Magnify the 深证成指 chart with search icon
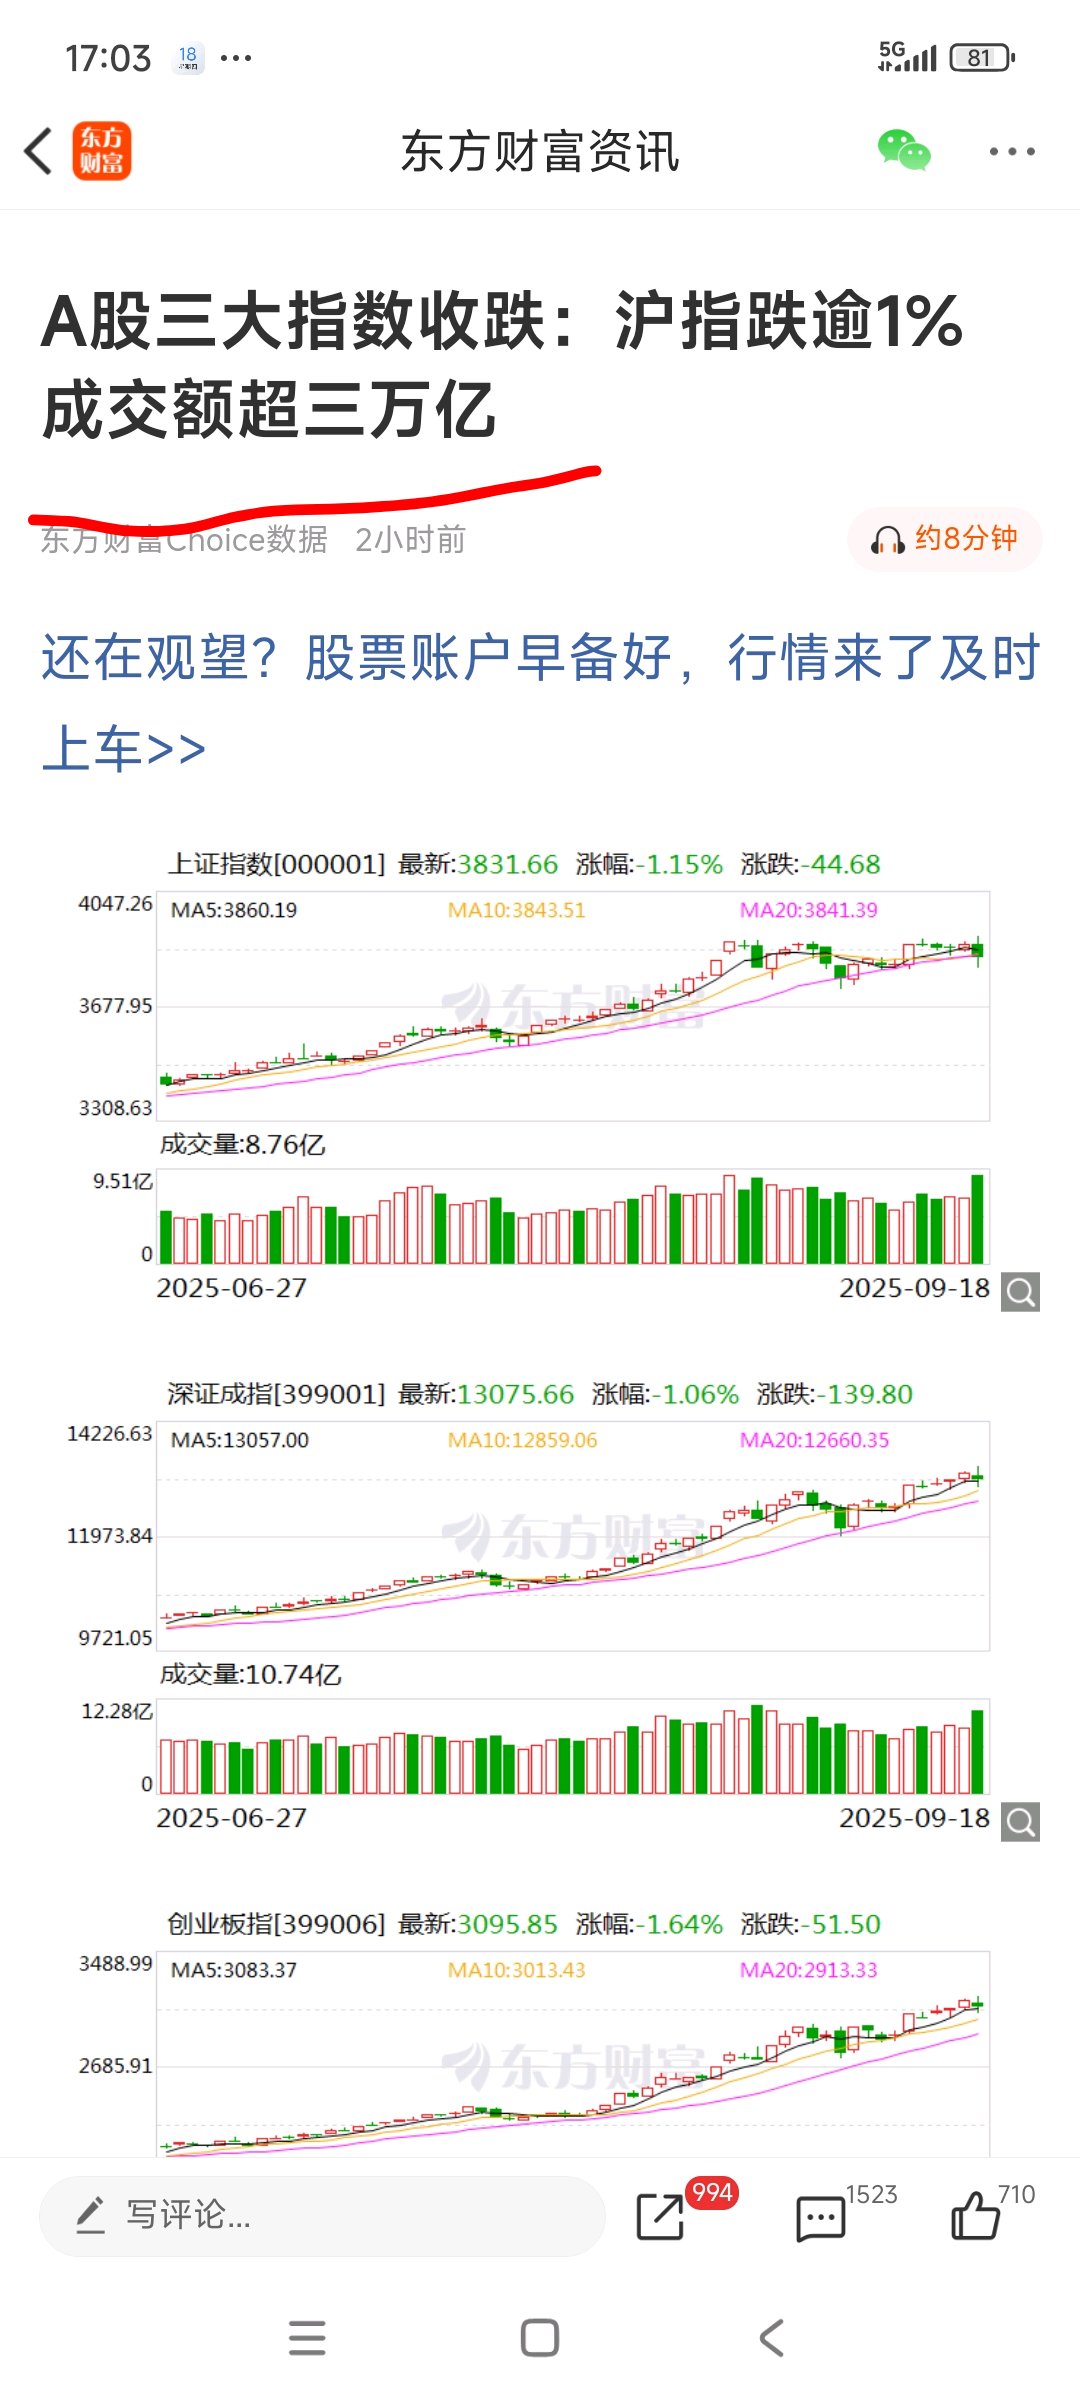The image size is (1080, 2400). (1020, 1822)
